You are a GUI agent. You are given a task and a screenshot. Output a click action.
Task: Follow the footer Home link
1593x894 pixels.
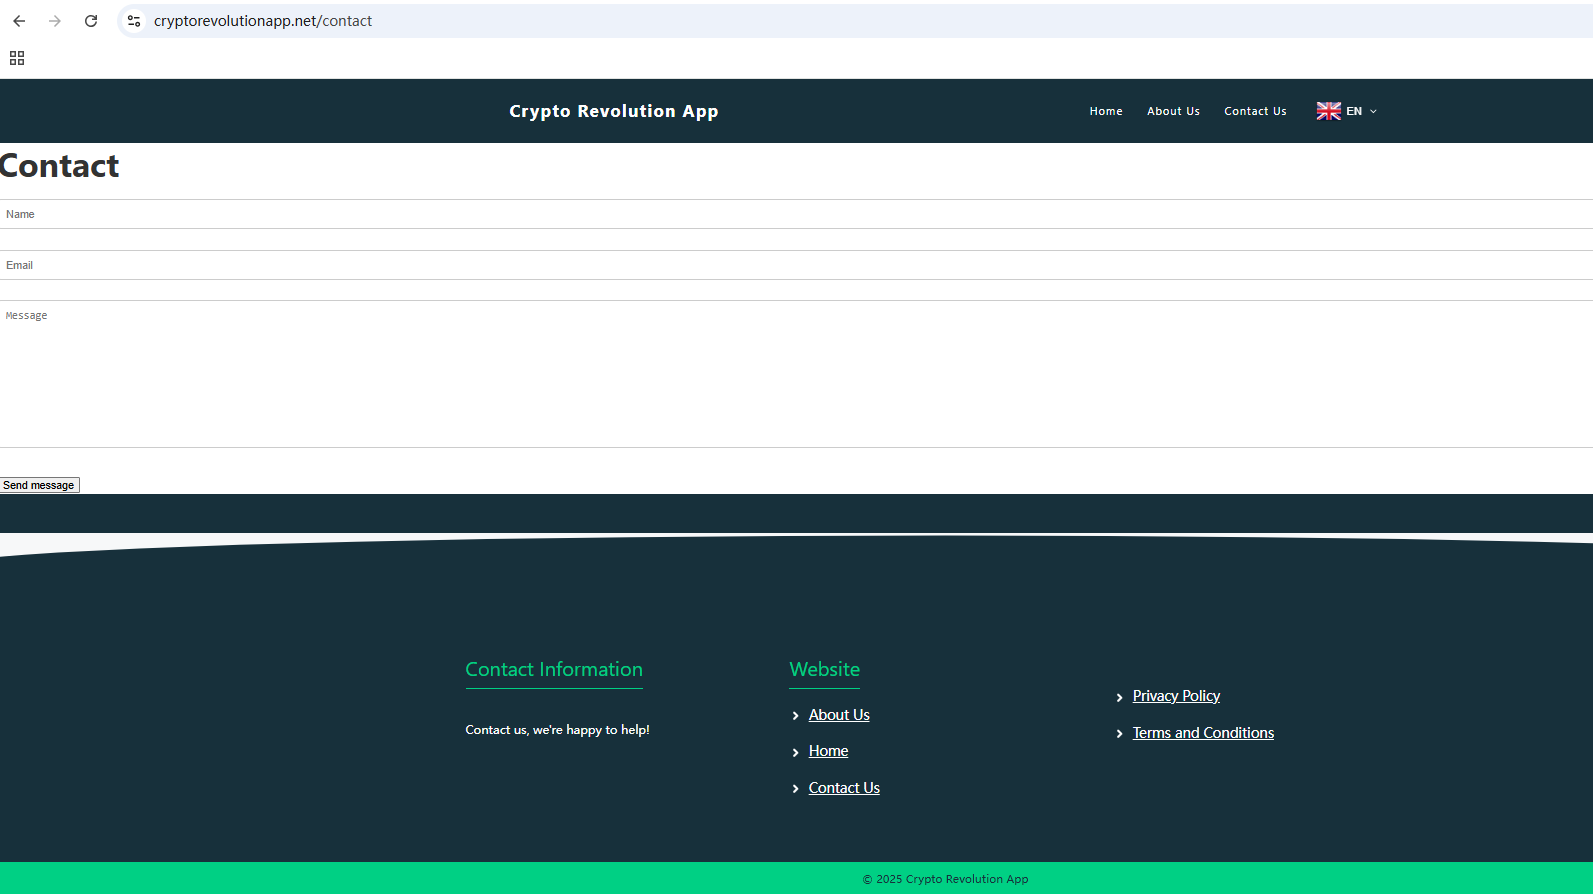pos(828,751)
